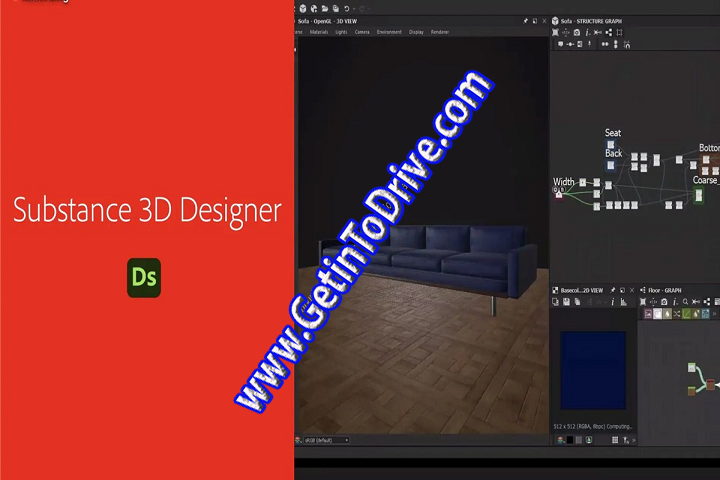Click the pan/move icon in Floor graph toolbar

pyautogui.click(x=653, y=302)
